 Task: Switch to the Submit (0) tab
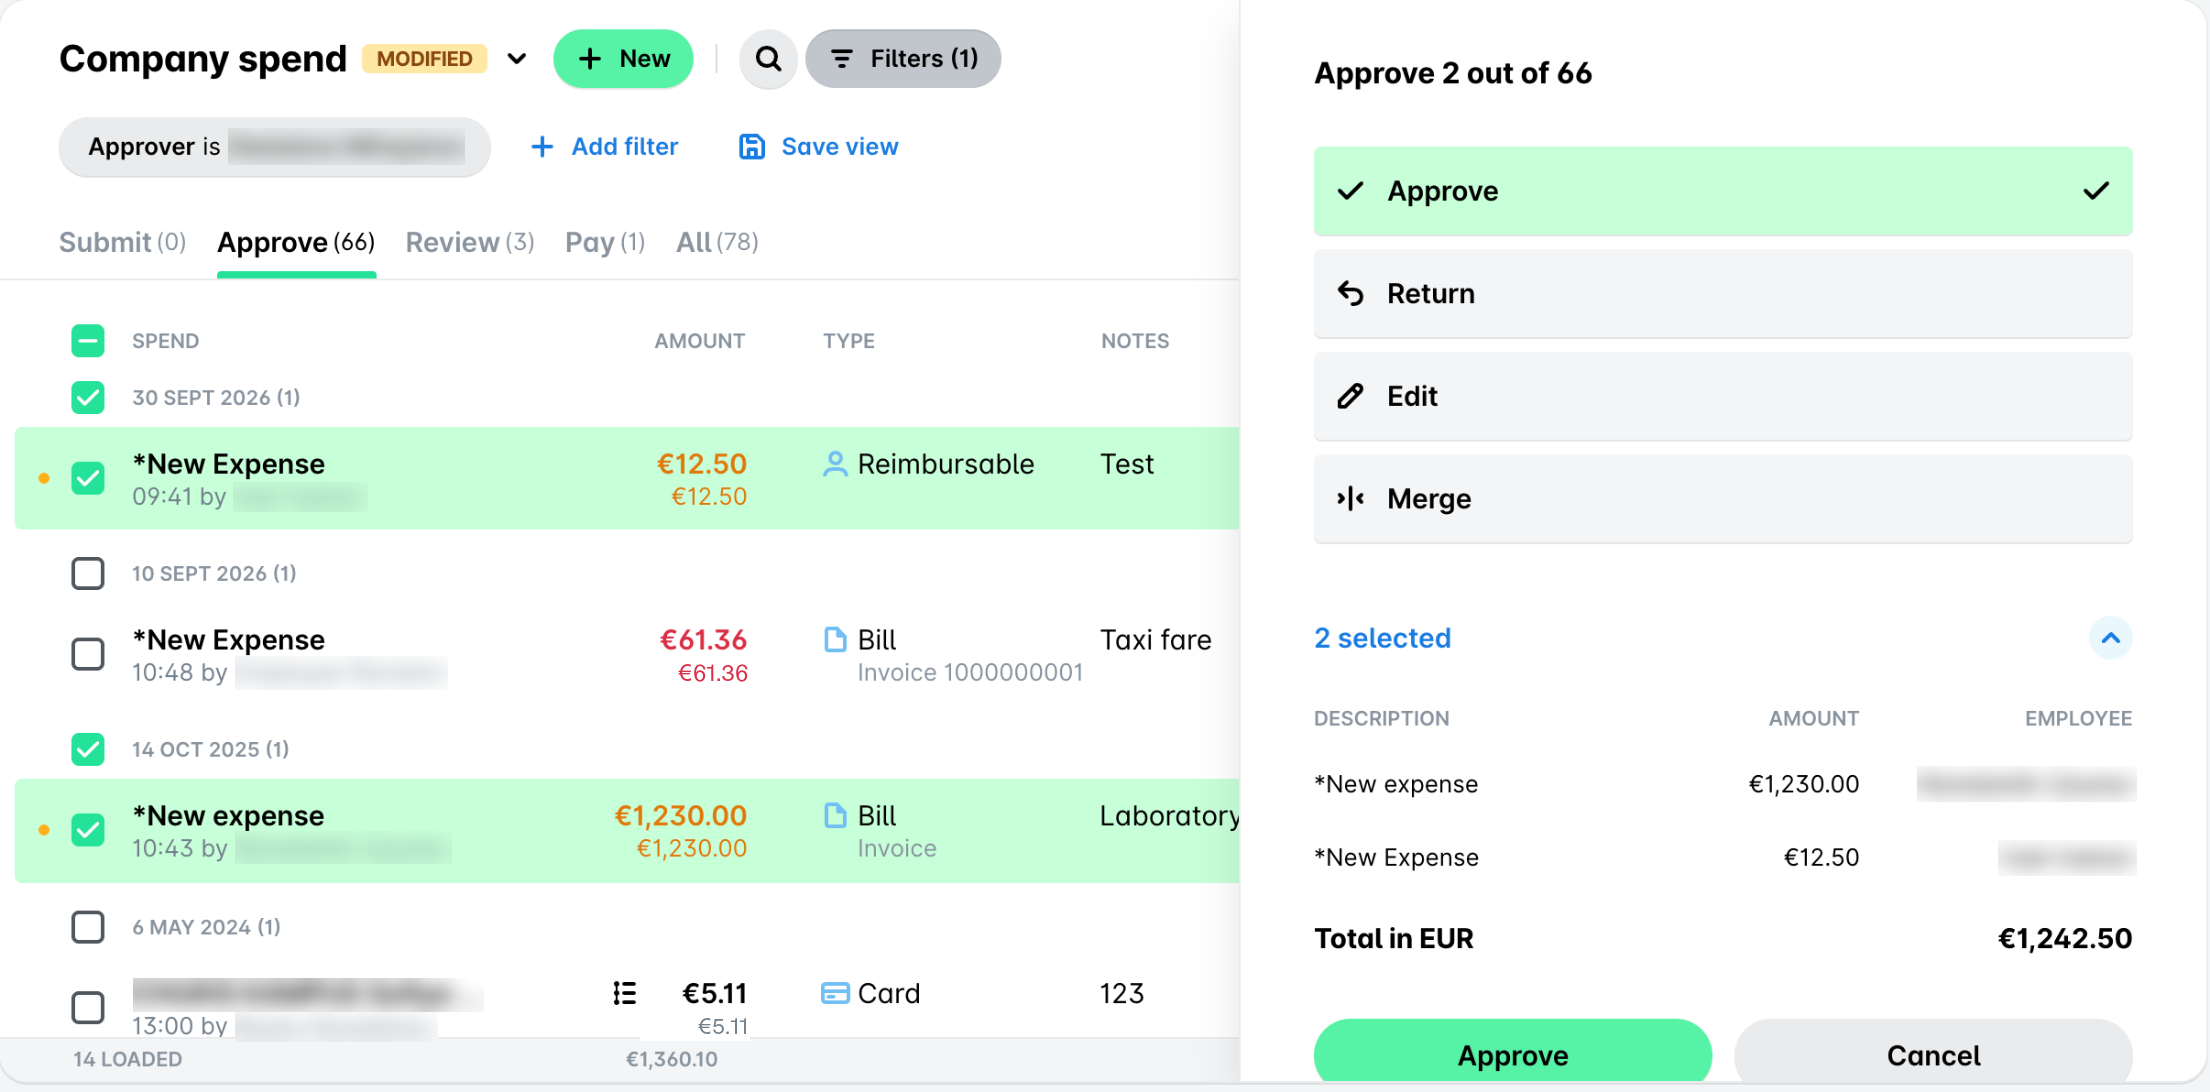(x=122, y=242)
